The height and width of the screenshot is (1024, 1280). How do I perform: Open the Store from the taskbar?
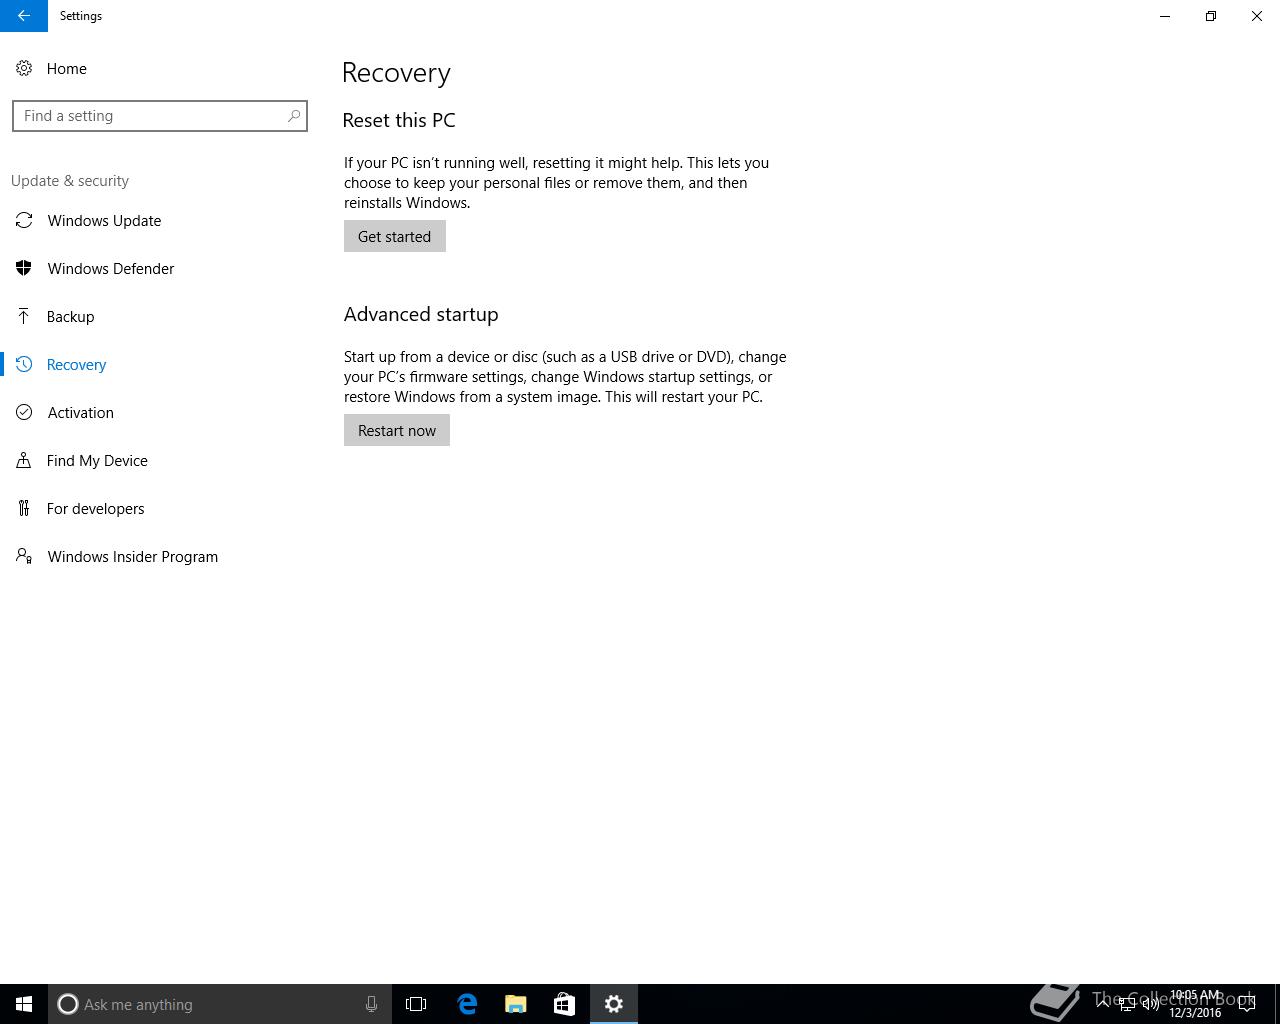(564, 1004)
